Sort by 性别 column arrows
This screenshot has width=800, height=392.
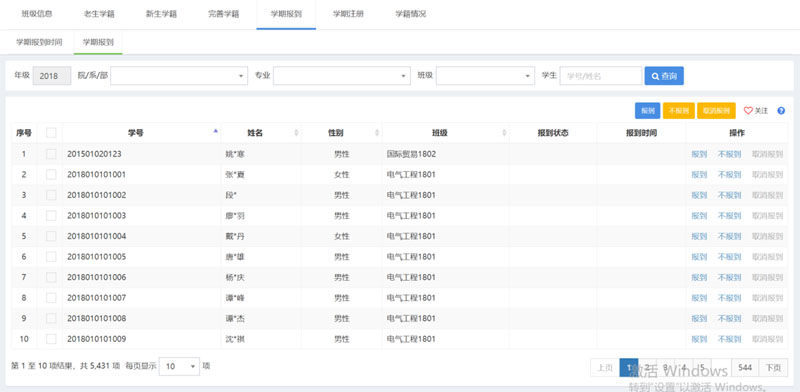click(x=377, y=133)
